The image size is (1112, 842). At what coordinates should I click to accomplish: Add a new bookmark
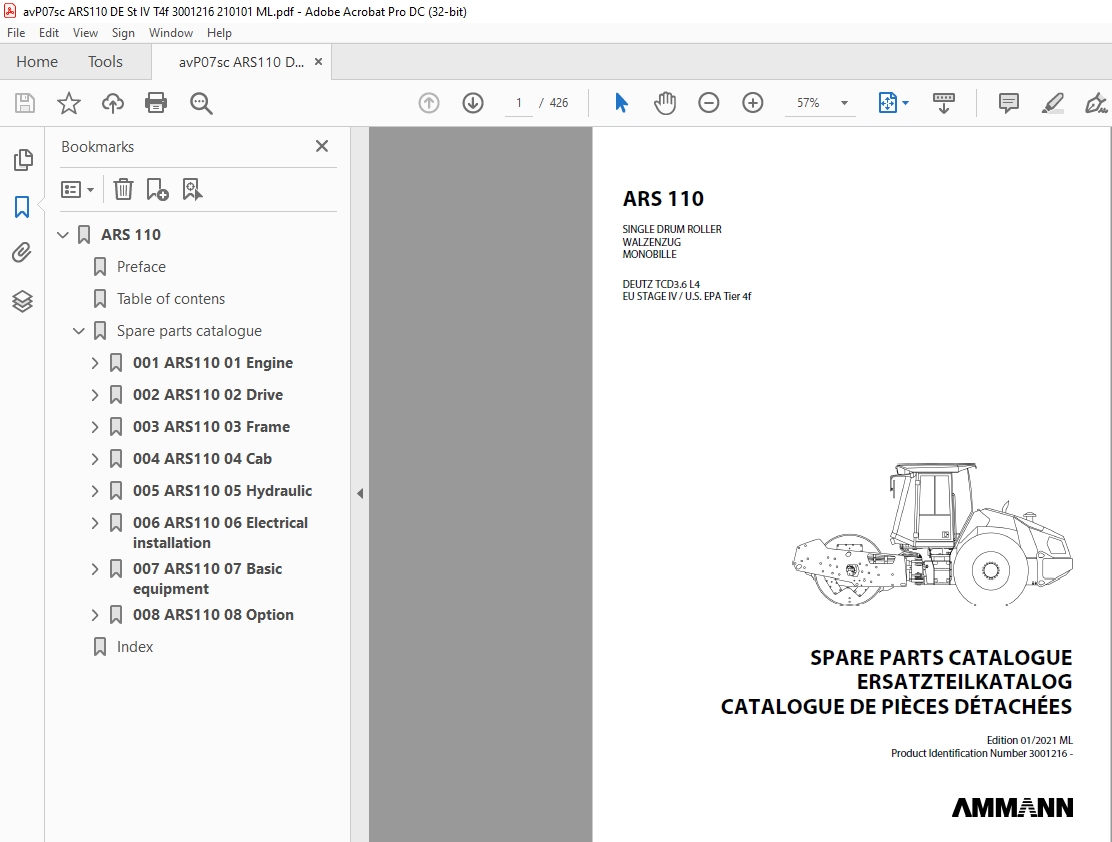[157, 189]
